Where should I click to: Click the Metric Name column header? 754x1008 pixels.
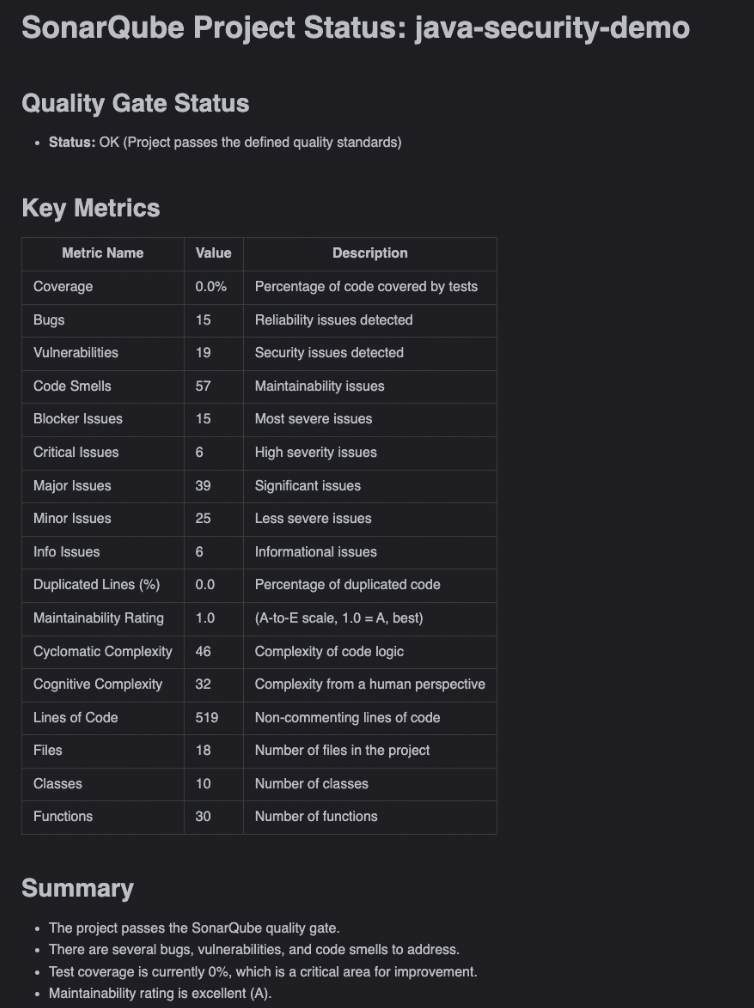[102, 253]
